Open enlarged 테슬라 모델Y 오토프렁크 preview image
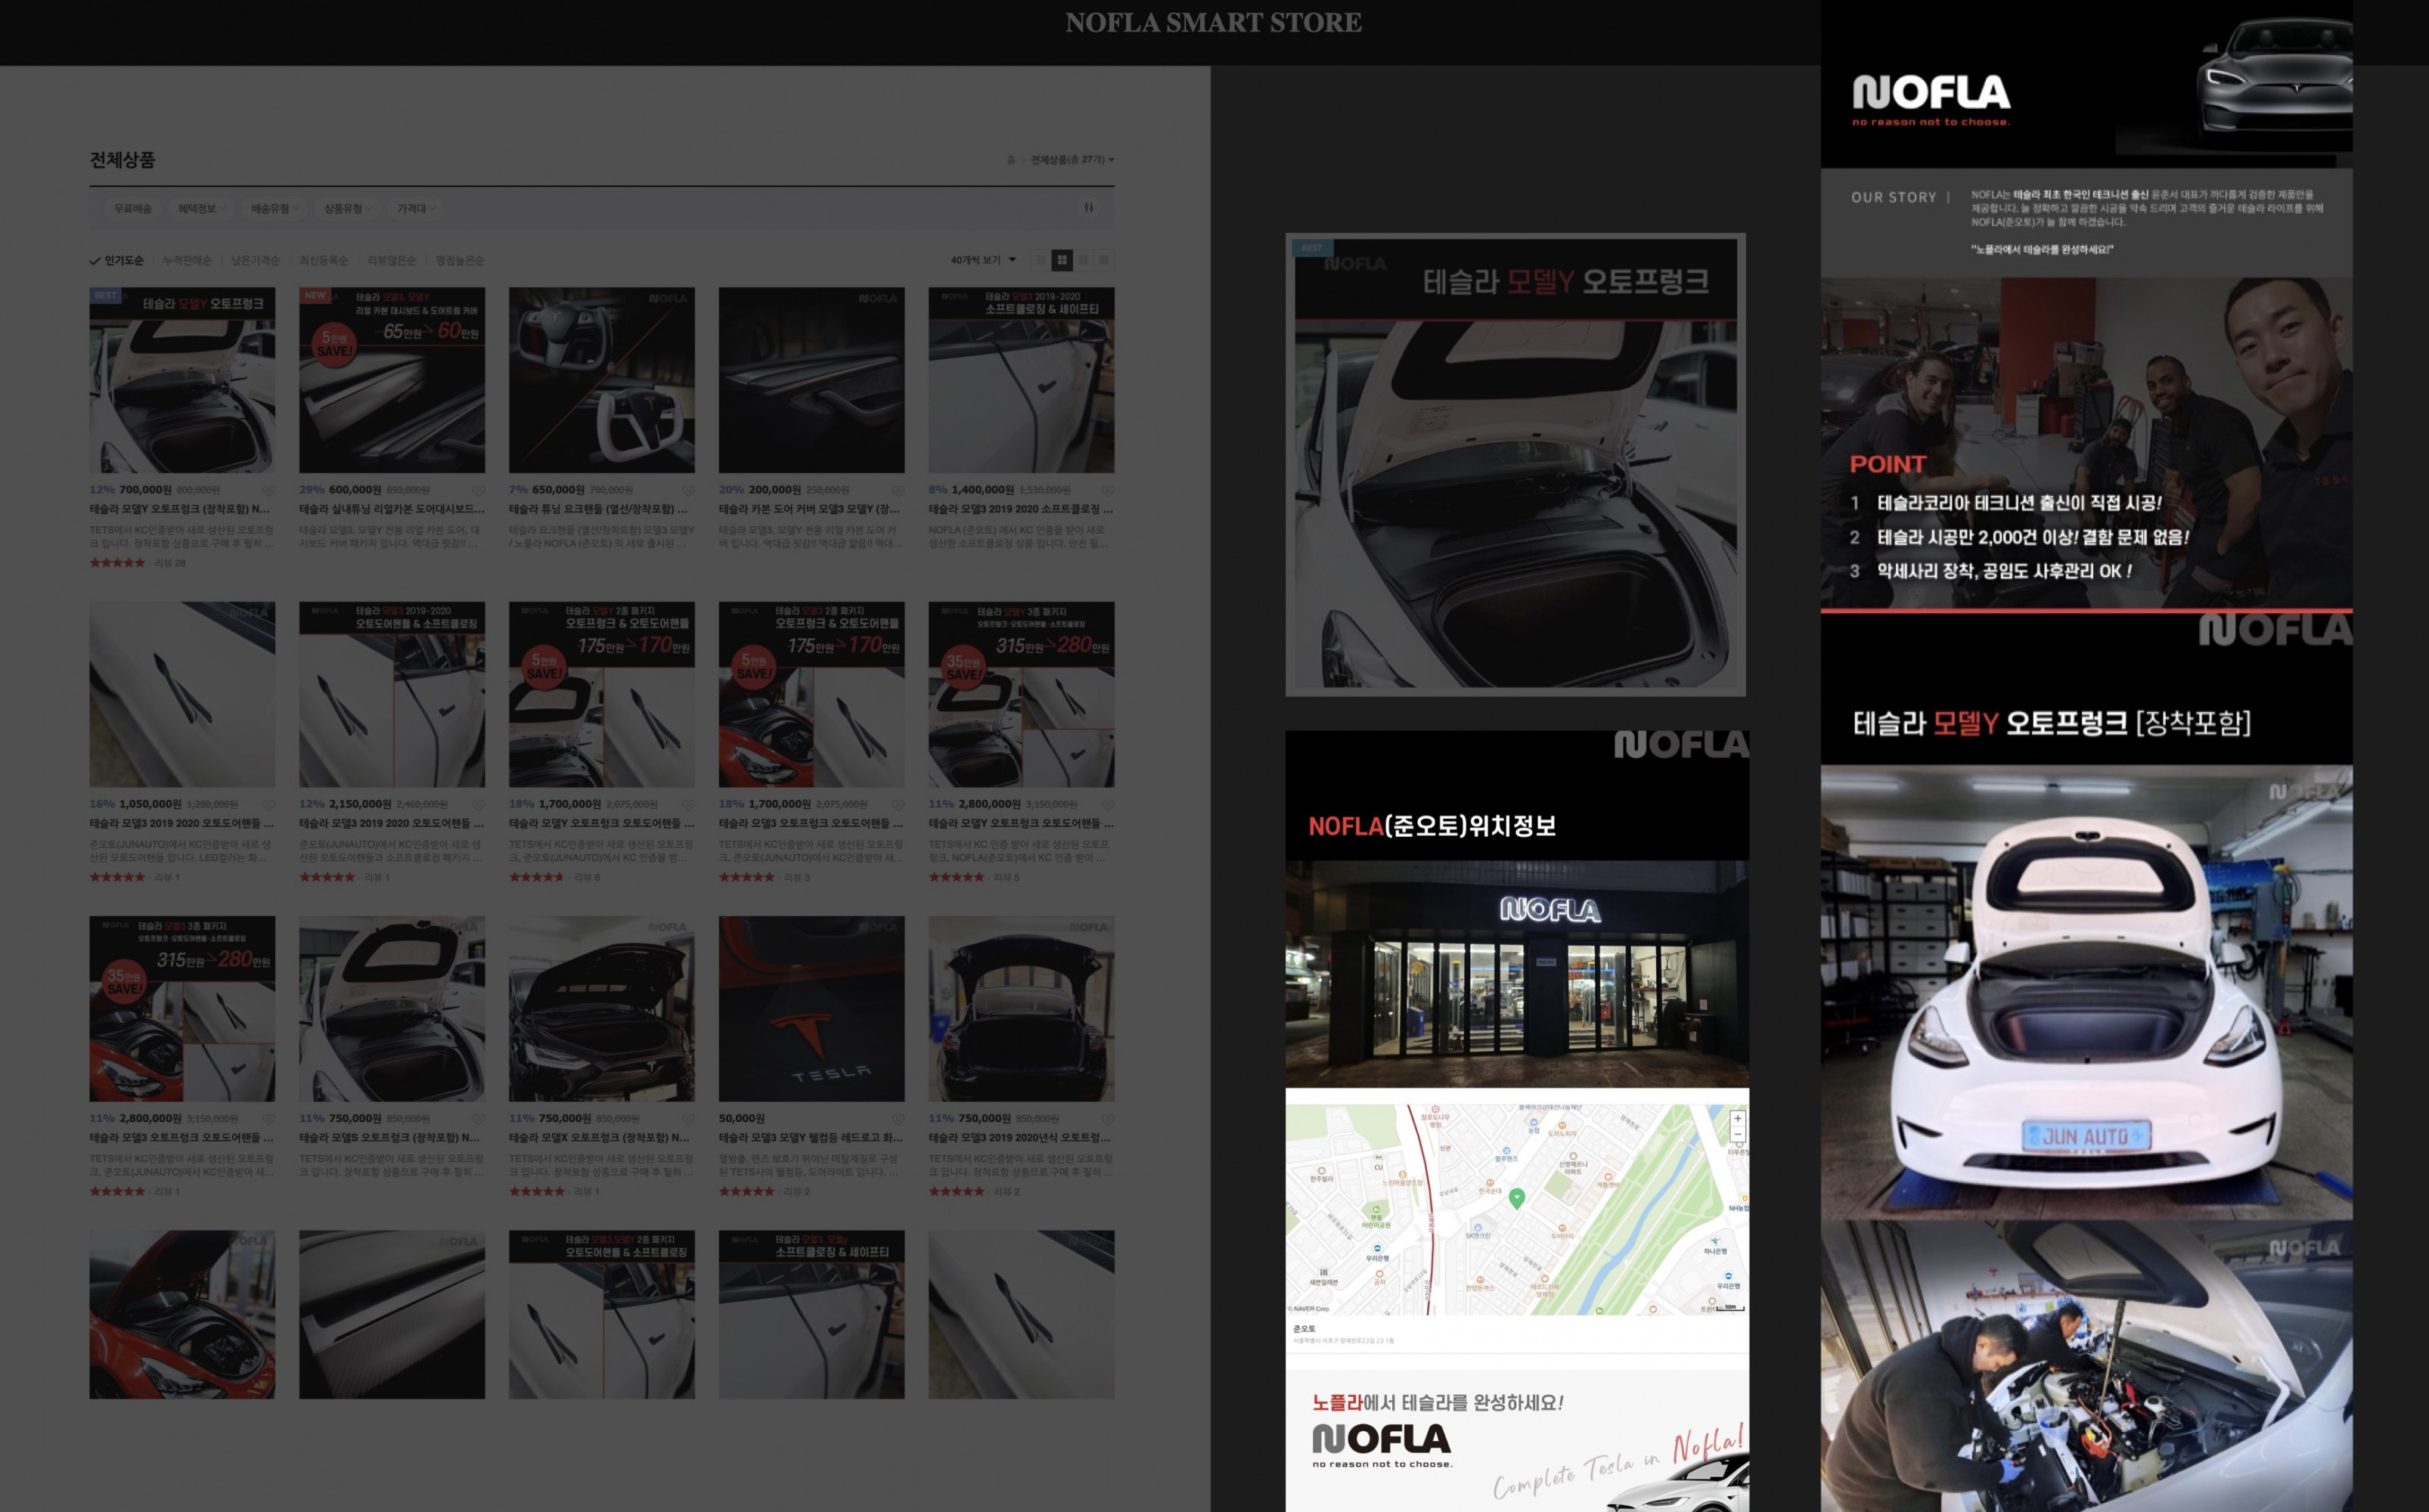 pyautogui.click(x=1516, y=465)
